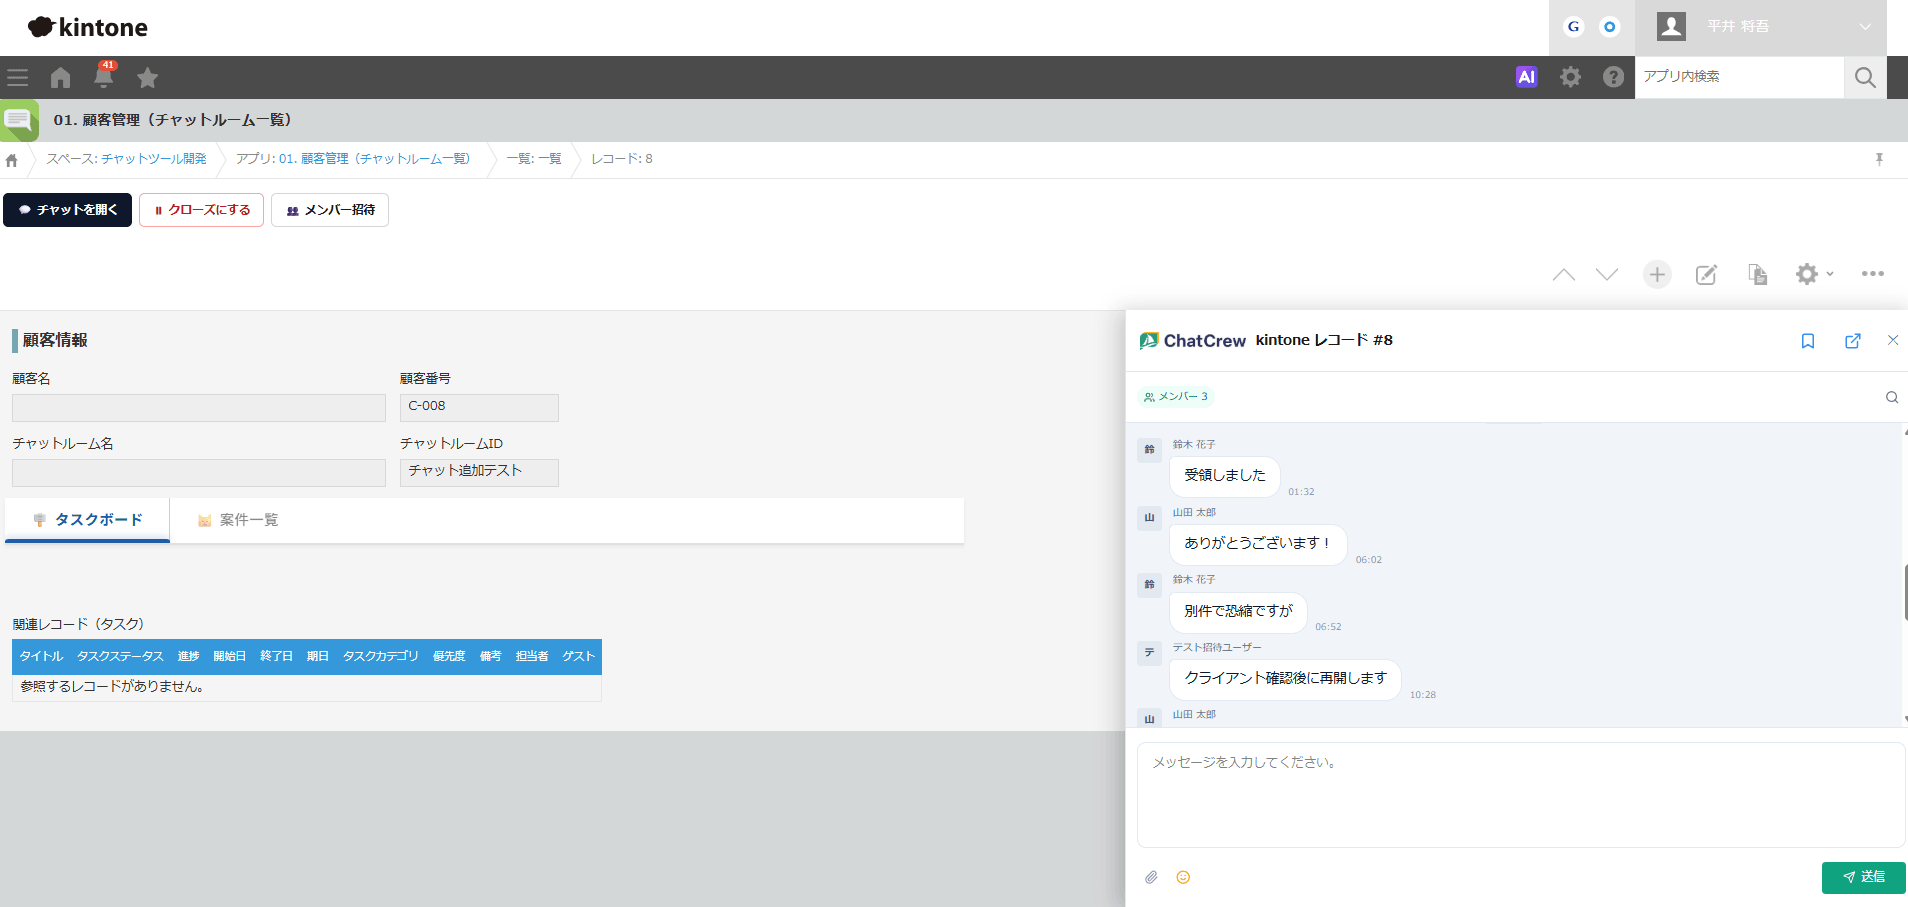Close the ChatCrew panel
Screen dimensions: 1908x907
(x=1893, y=340)
